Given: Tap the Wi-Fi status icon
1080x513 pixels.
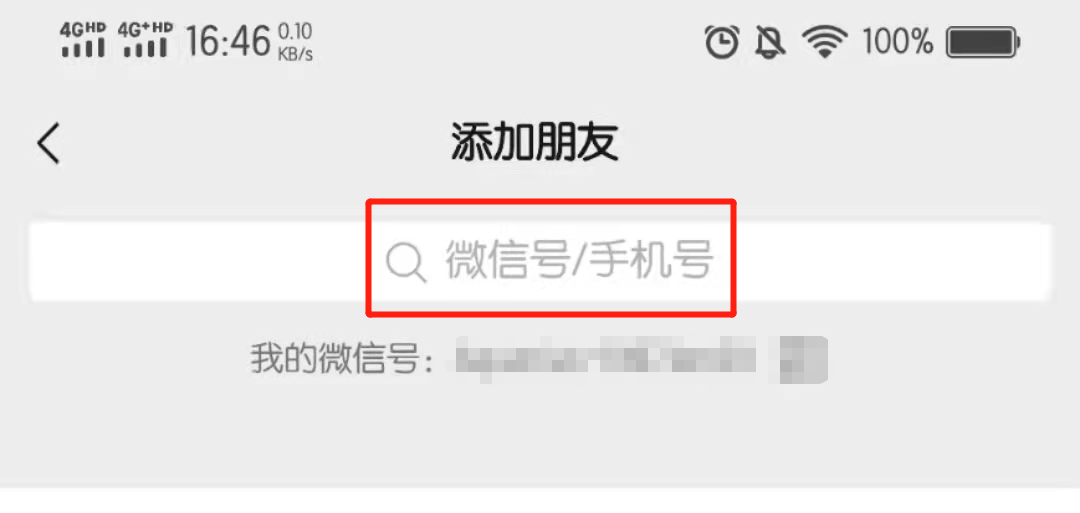Looking at the screenshot, I should point(824,42).
